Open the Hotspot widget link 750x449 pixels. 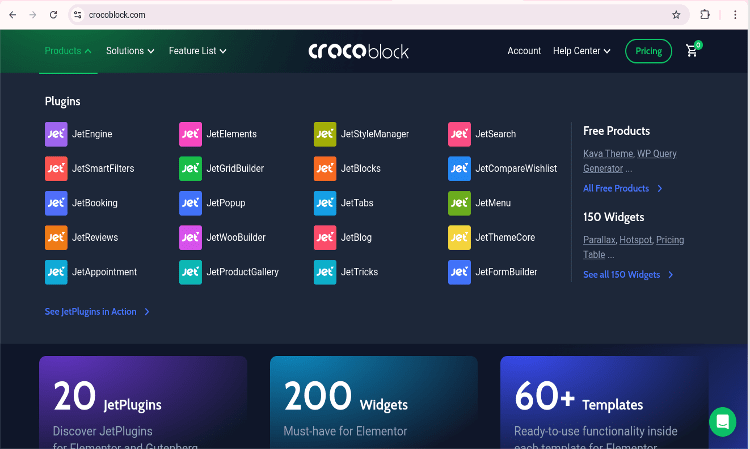(635, 240)
